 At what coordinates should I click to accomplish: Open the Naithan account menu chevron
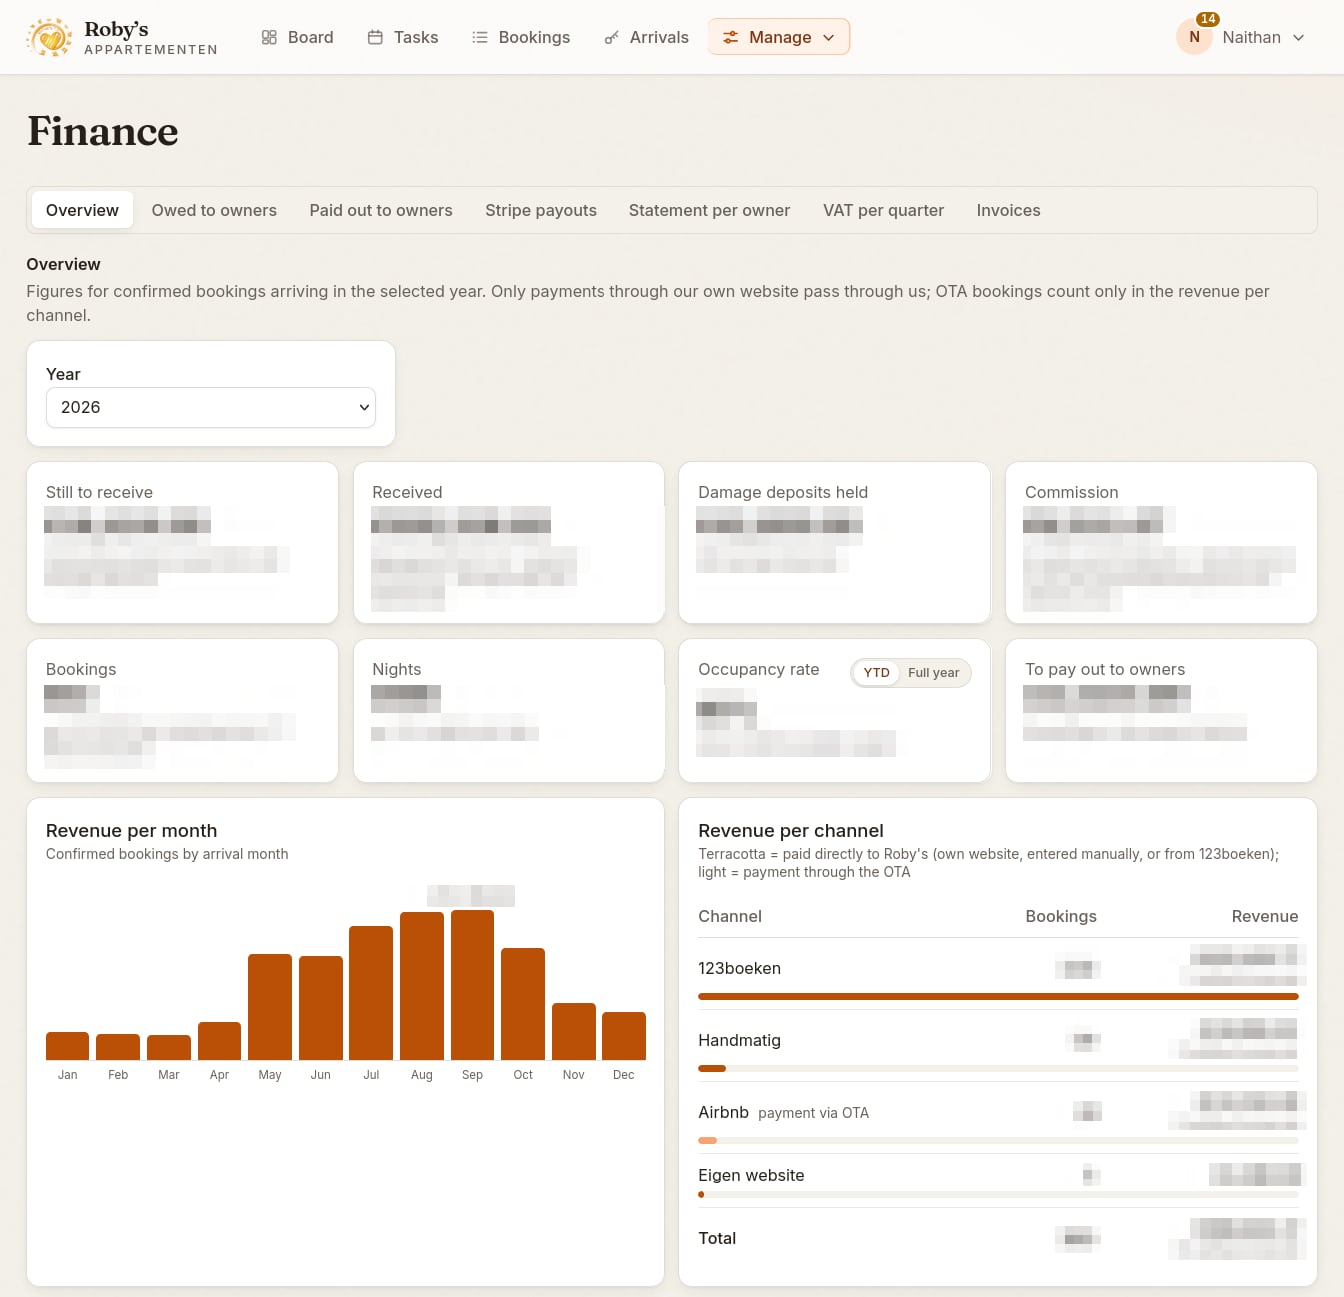[1298, 37]
